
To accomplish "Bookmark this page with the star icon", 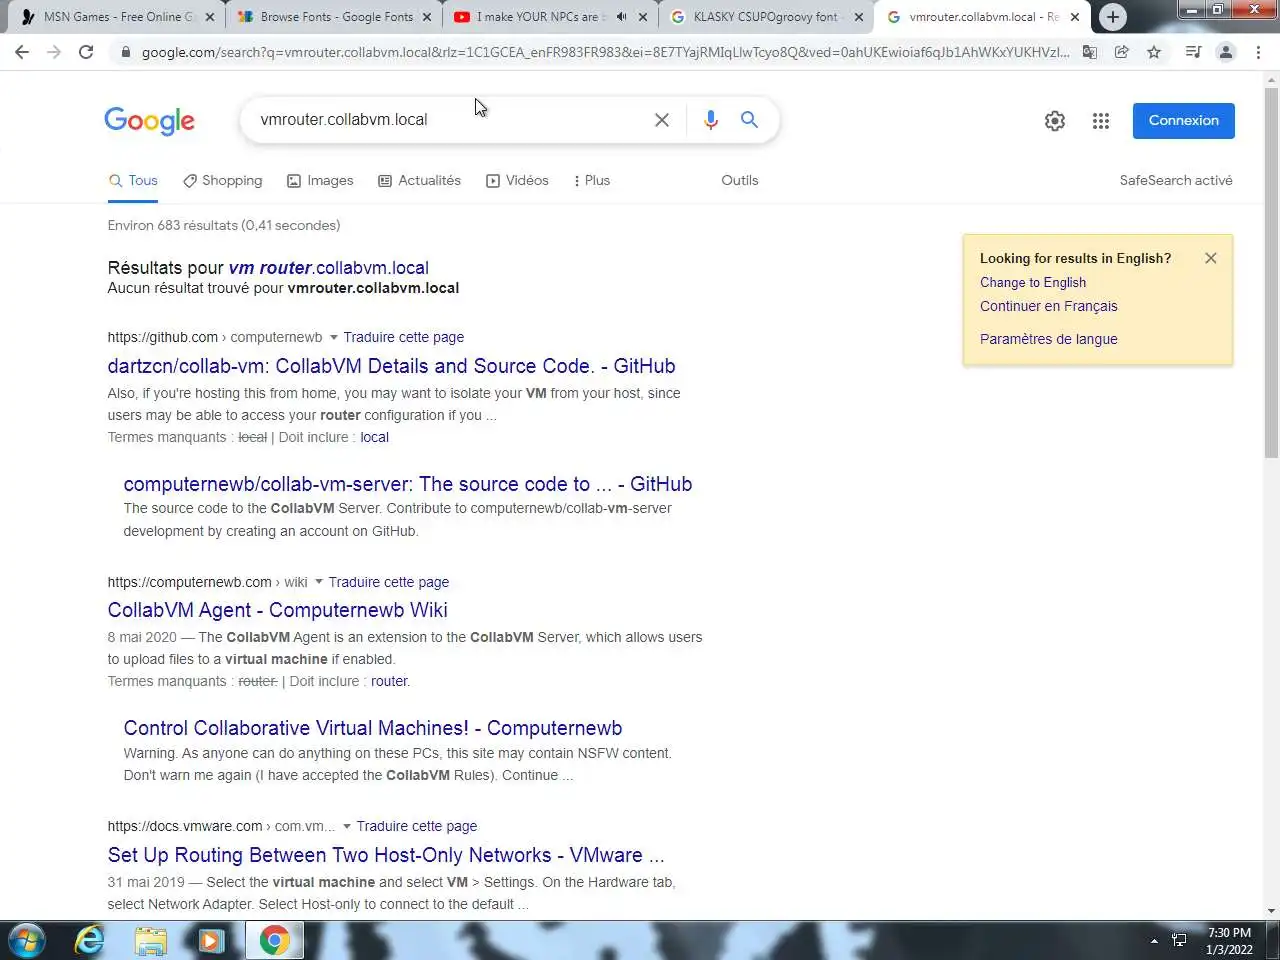I will pyautogui.click(x=1154, y=52).
